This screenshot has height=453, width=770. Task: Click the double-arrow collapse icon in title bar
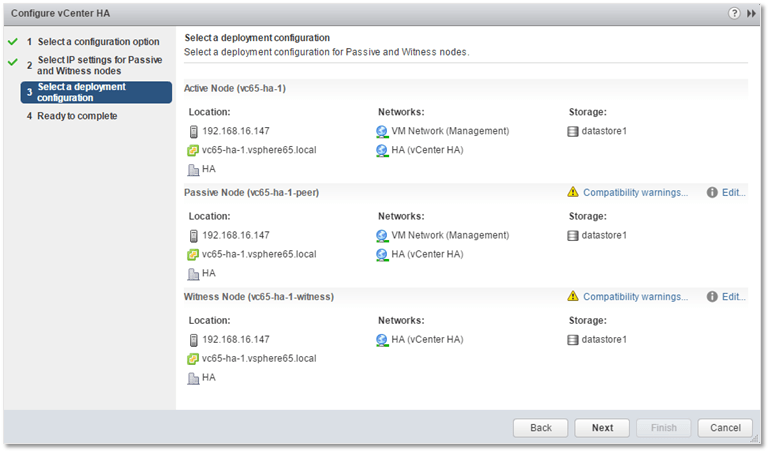point(751,13)
